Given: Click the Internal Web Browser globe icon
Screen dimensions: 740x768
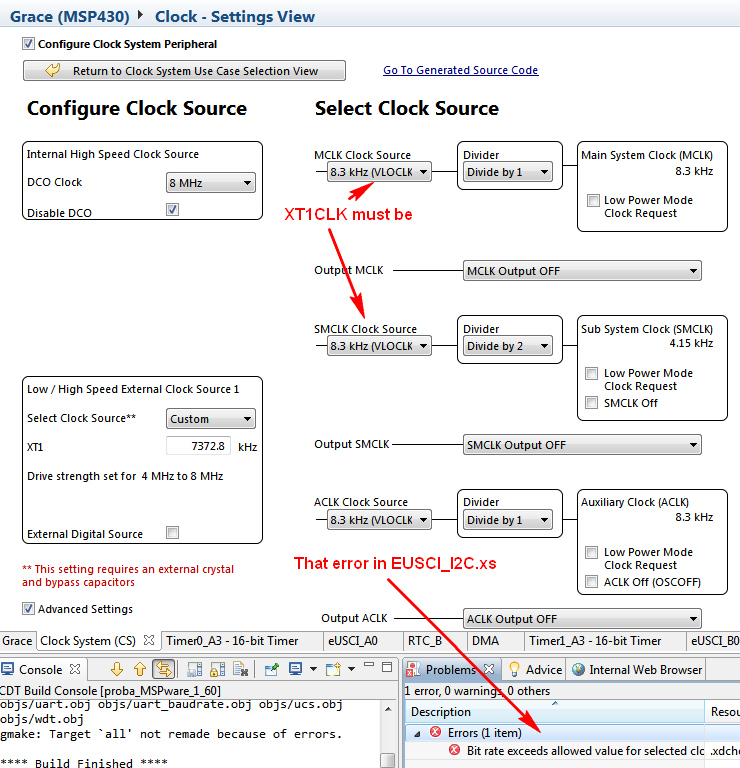Looking at the screenshot, I should [578, 669].
